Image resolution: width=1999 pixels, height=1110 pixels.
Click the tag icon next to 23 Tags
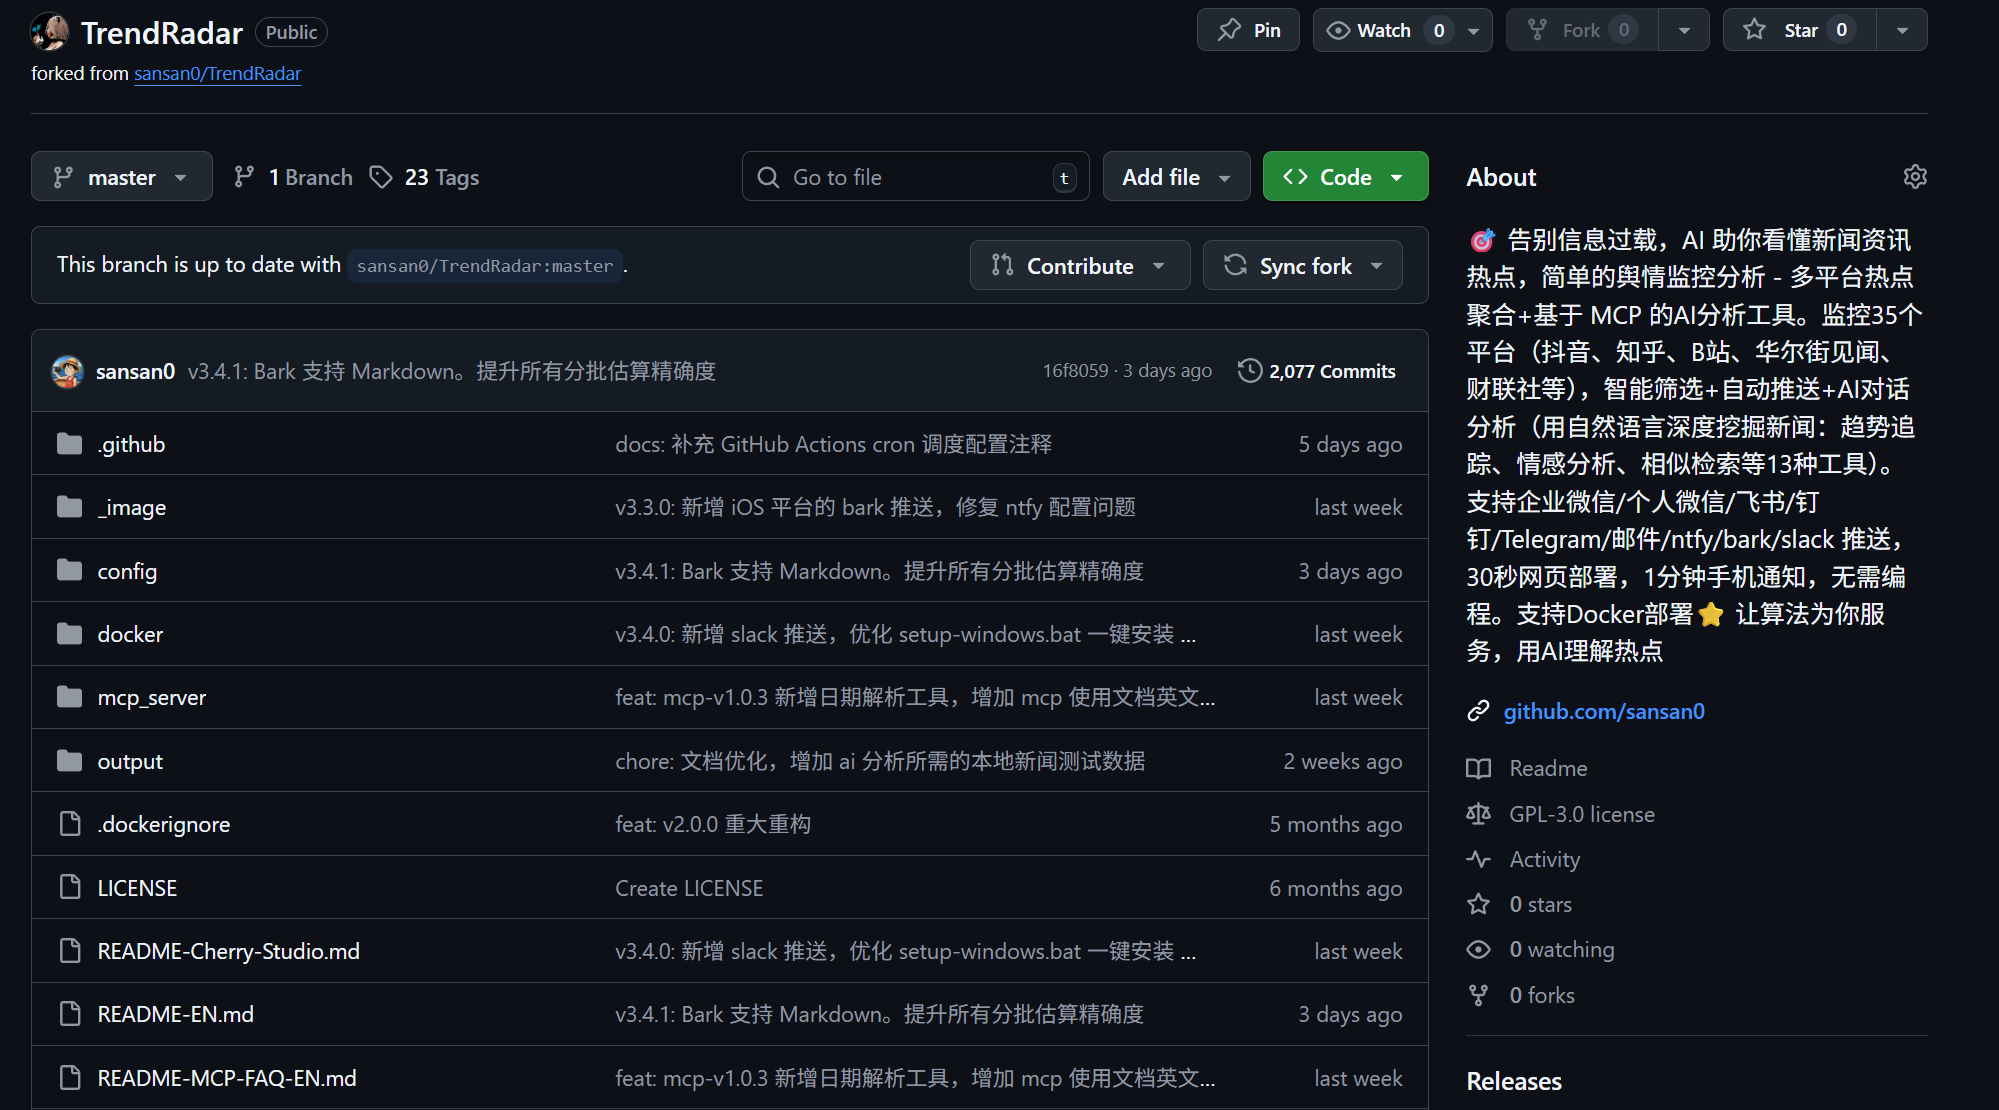tap(381, 176)
